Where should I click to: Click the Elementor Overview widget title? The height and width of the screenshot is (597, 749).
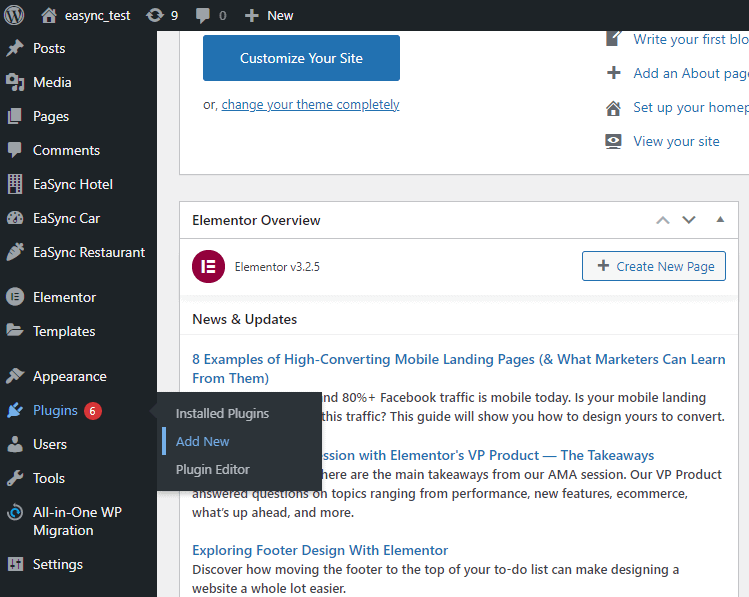point(256,220)
